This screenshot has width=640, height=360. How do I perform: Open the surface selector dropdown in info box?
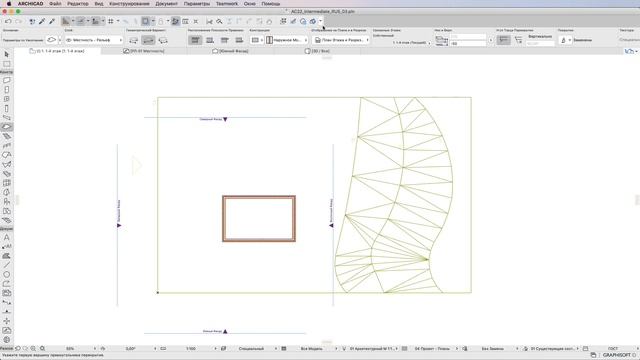[x=565, y=40]
